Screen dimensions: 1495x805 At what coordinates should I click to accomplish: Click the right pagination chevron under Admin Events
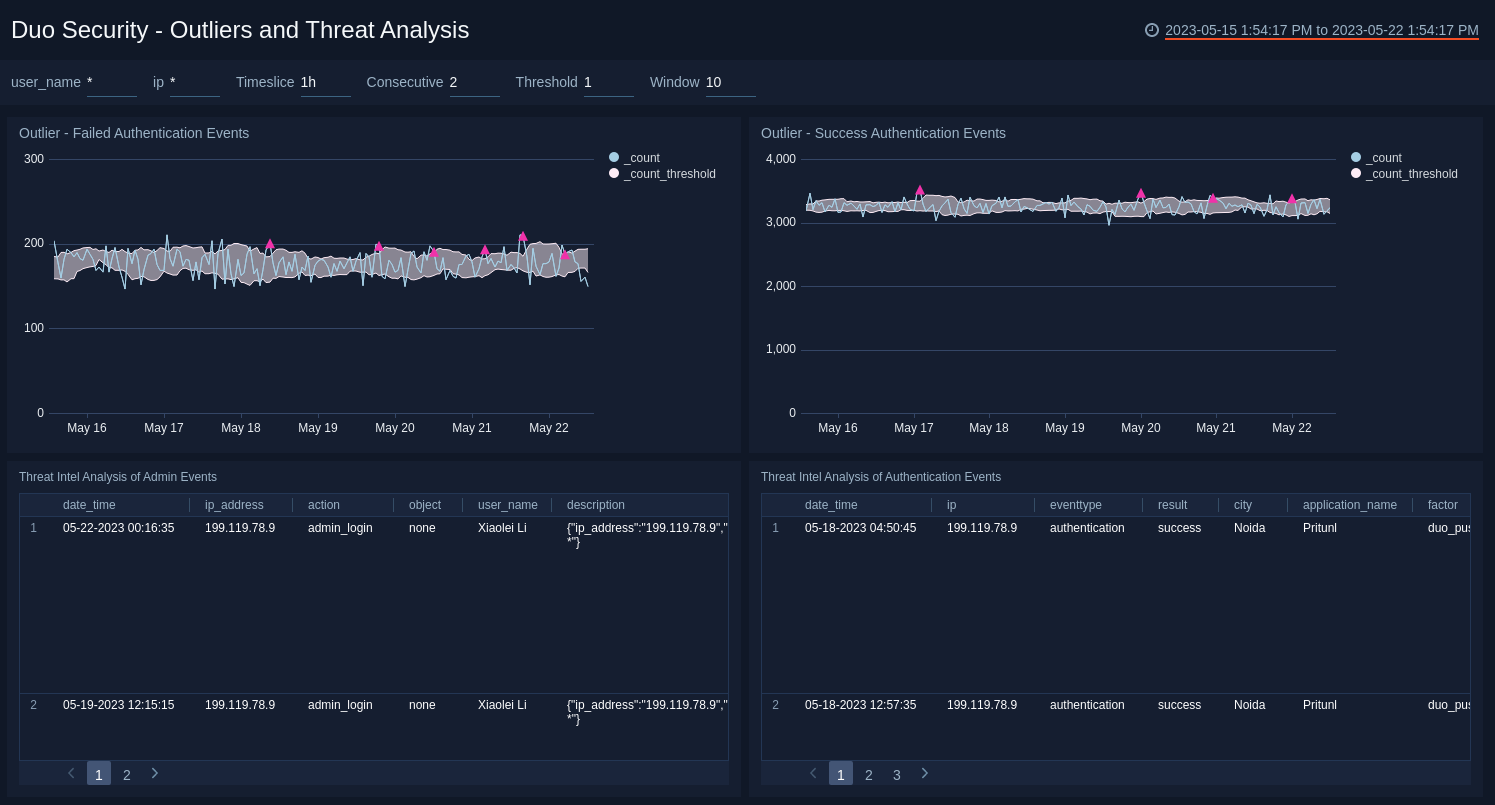tap(155, 773)
